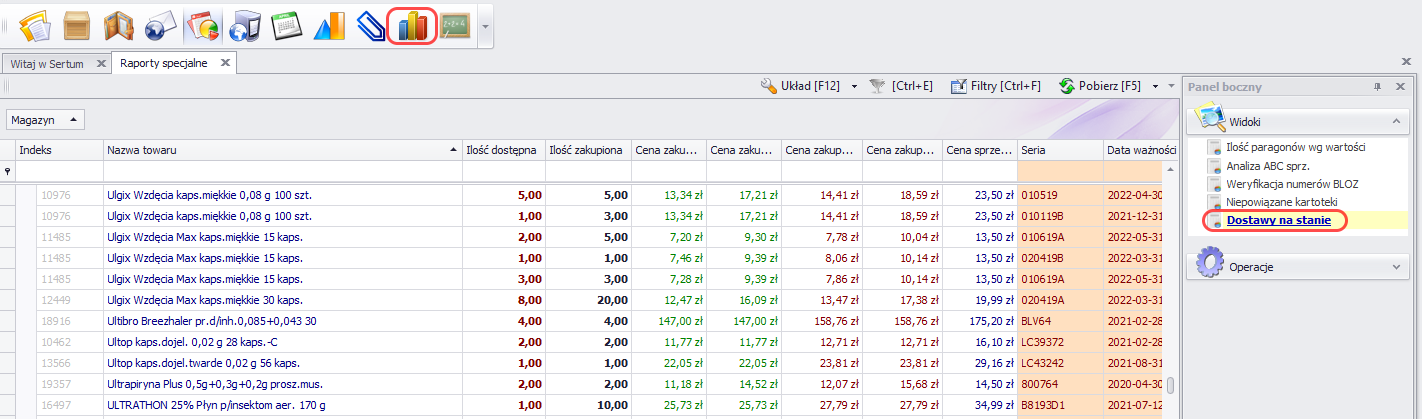Click the filter field under Nazwa towaru
The image size is (1422, 419).
click(282, 172)
